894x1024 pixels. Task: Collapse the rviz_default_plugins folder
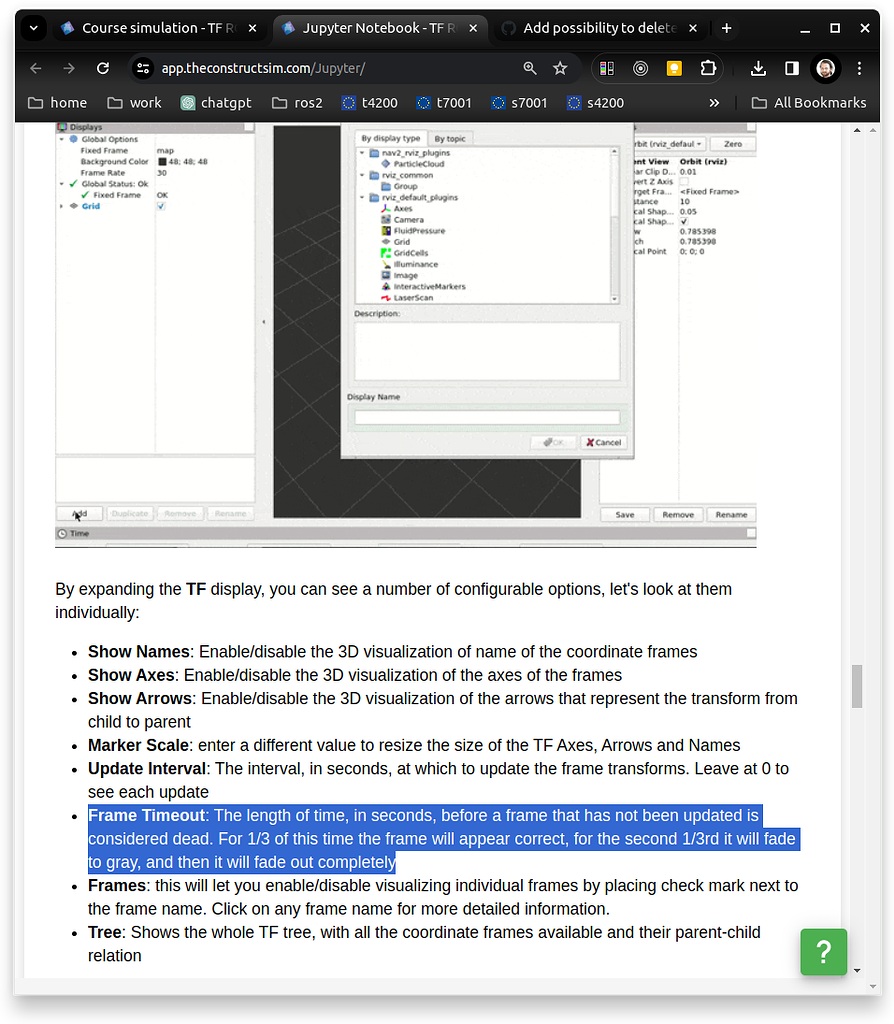tap(361, 197)
